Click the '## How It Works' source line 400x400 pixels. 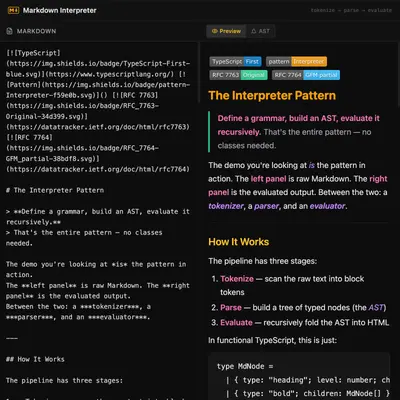[x=35, y=359]
